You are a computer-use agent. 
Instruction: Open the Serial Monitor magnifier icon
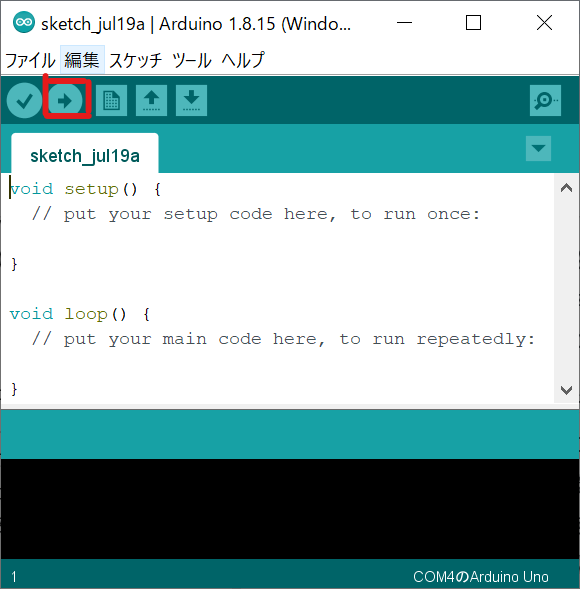pyautogui.click(x=545, y=100)
